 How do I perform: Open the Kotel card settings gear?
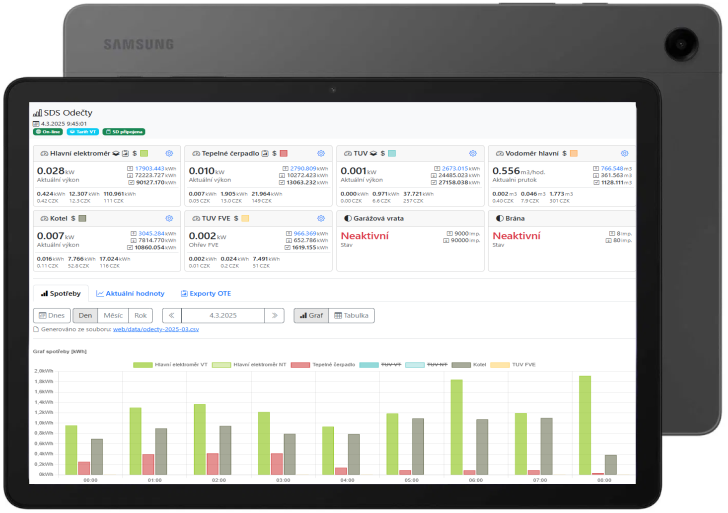tap(169, 217)
